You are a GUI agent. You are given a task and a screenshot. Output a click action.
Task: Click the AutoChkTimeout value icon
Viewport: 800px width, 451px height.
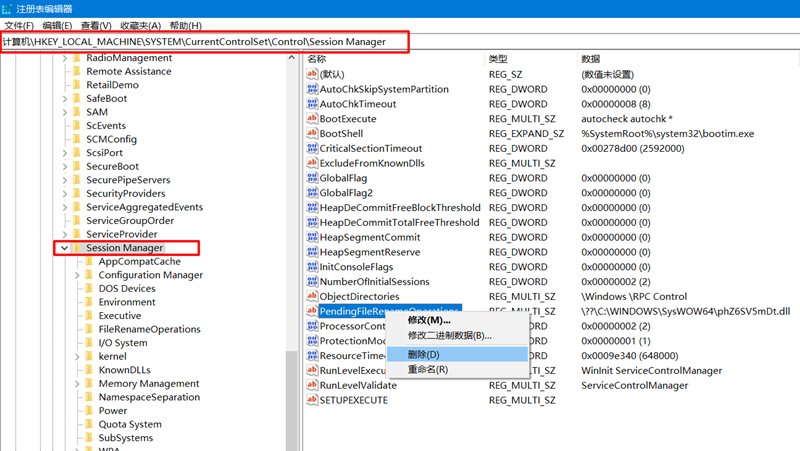[x=312, y=104]
